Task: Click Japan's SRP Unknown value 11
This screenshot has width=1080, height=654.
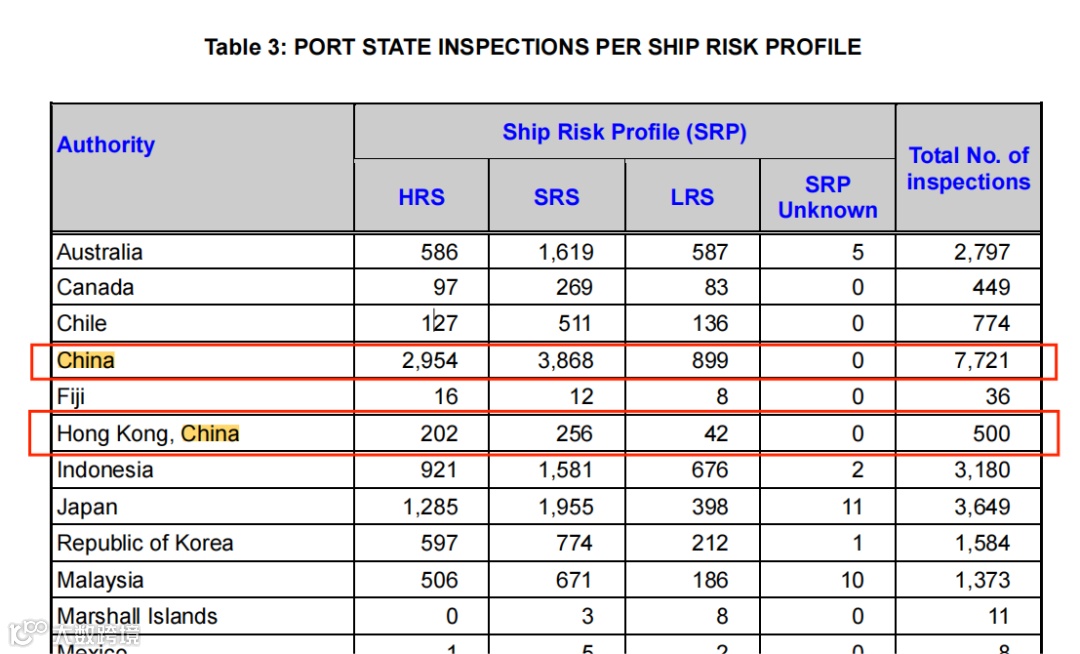Action: [x=851, y=507]
